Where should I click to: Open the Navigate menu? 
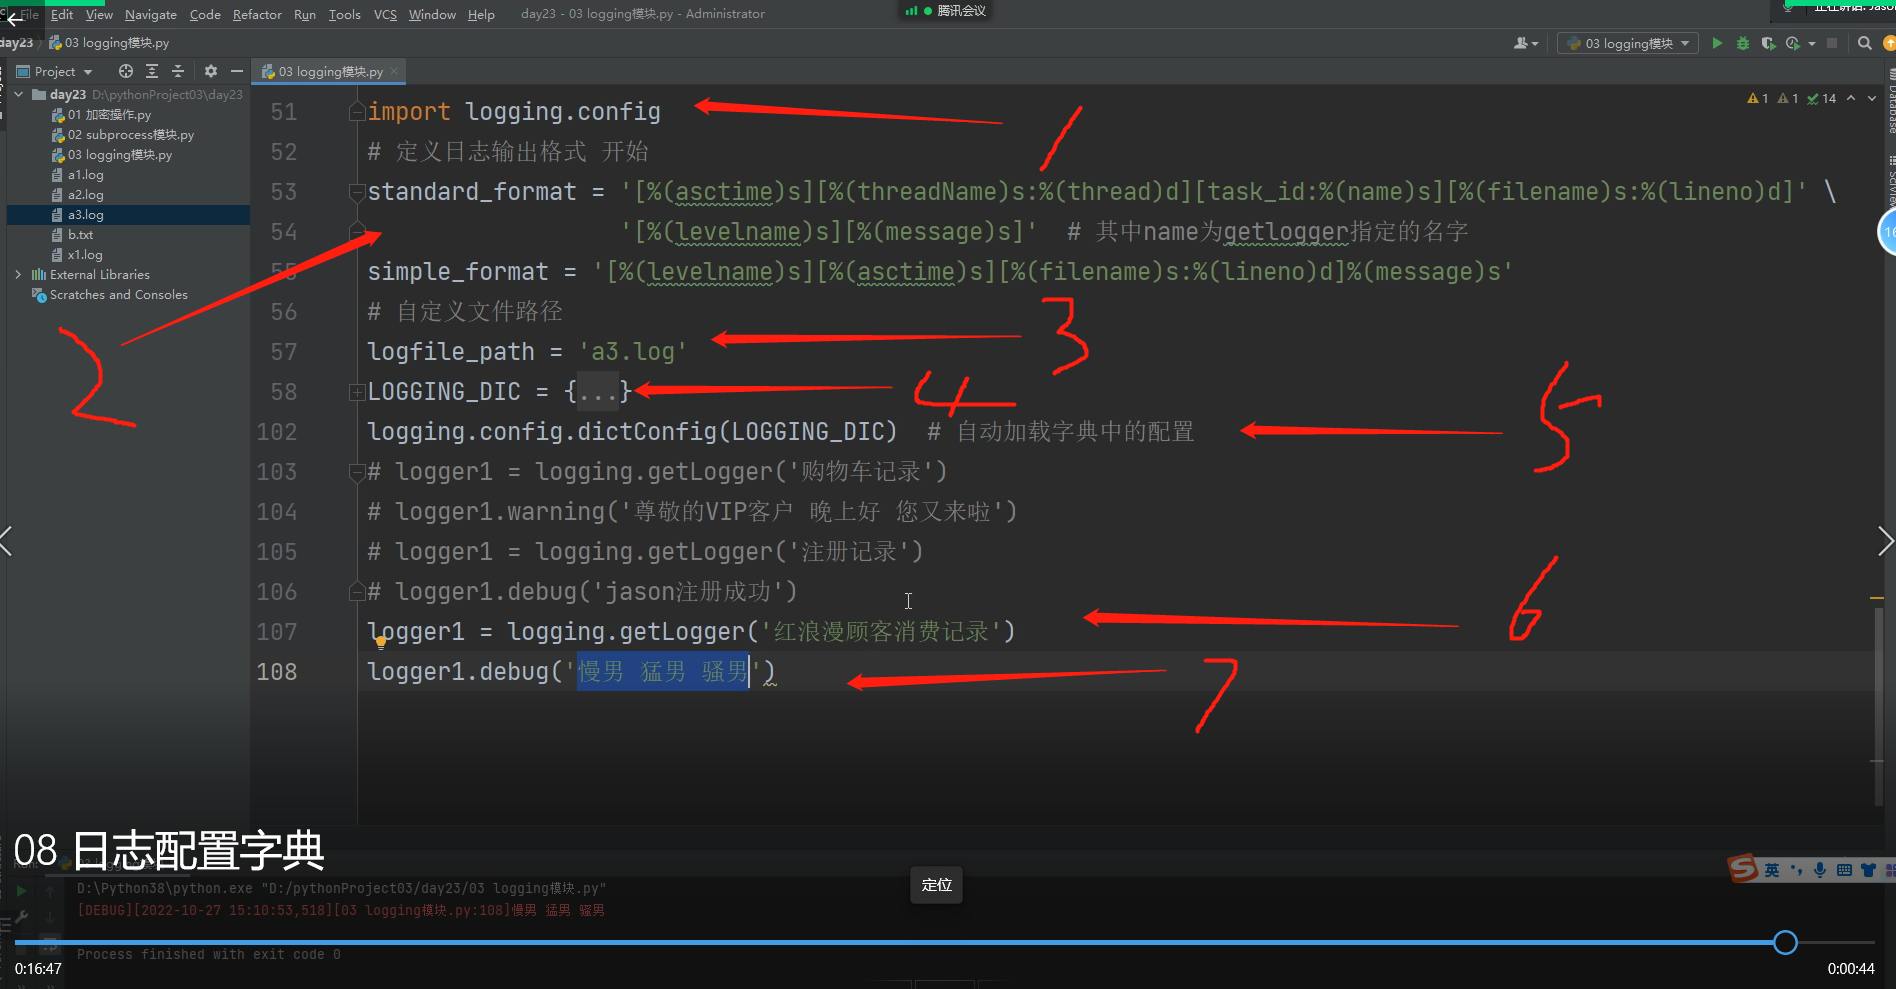pyautogui.click(x=151, y=14)
